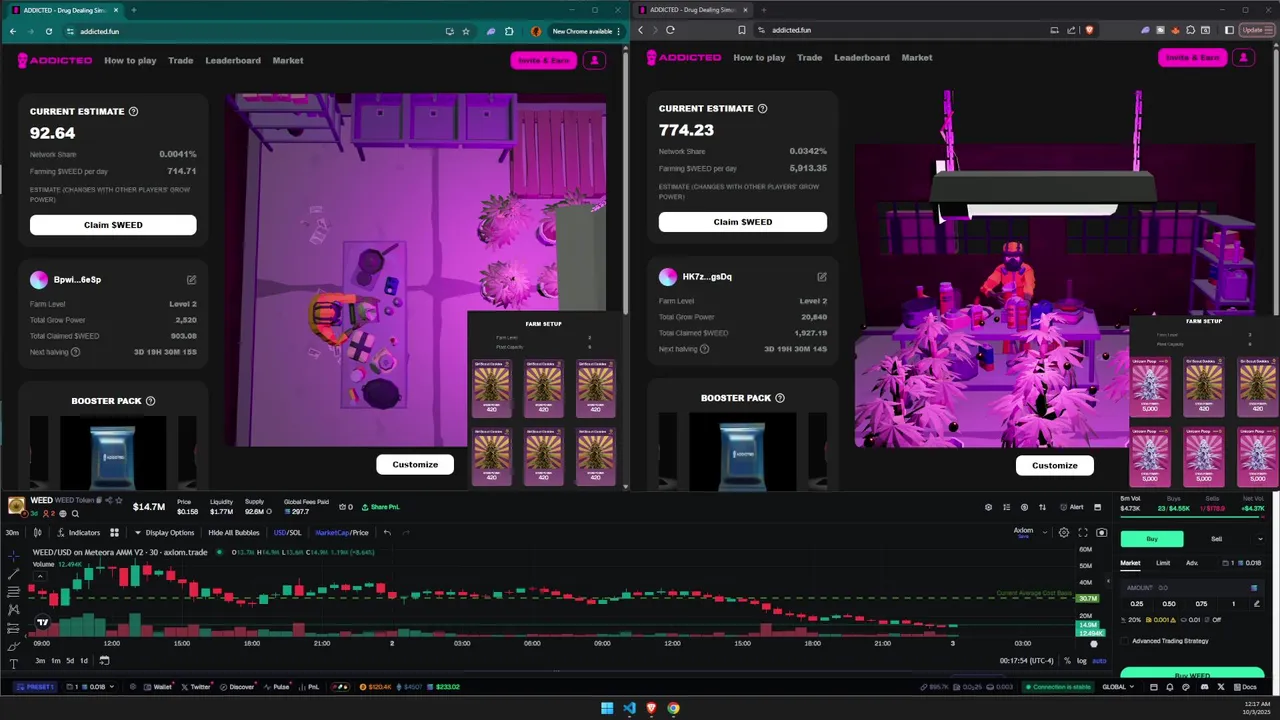This screenshot has width=1280, height=720.
Task: Click Customize in left window
Action: pyautogui.click(x=415, y=464)
